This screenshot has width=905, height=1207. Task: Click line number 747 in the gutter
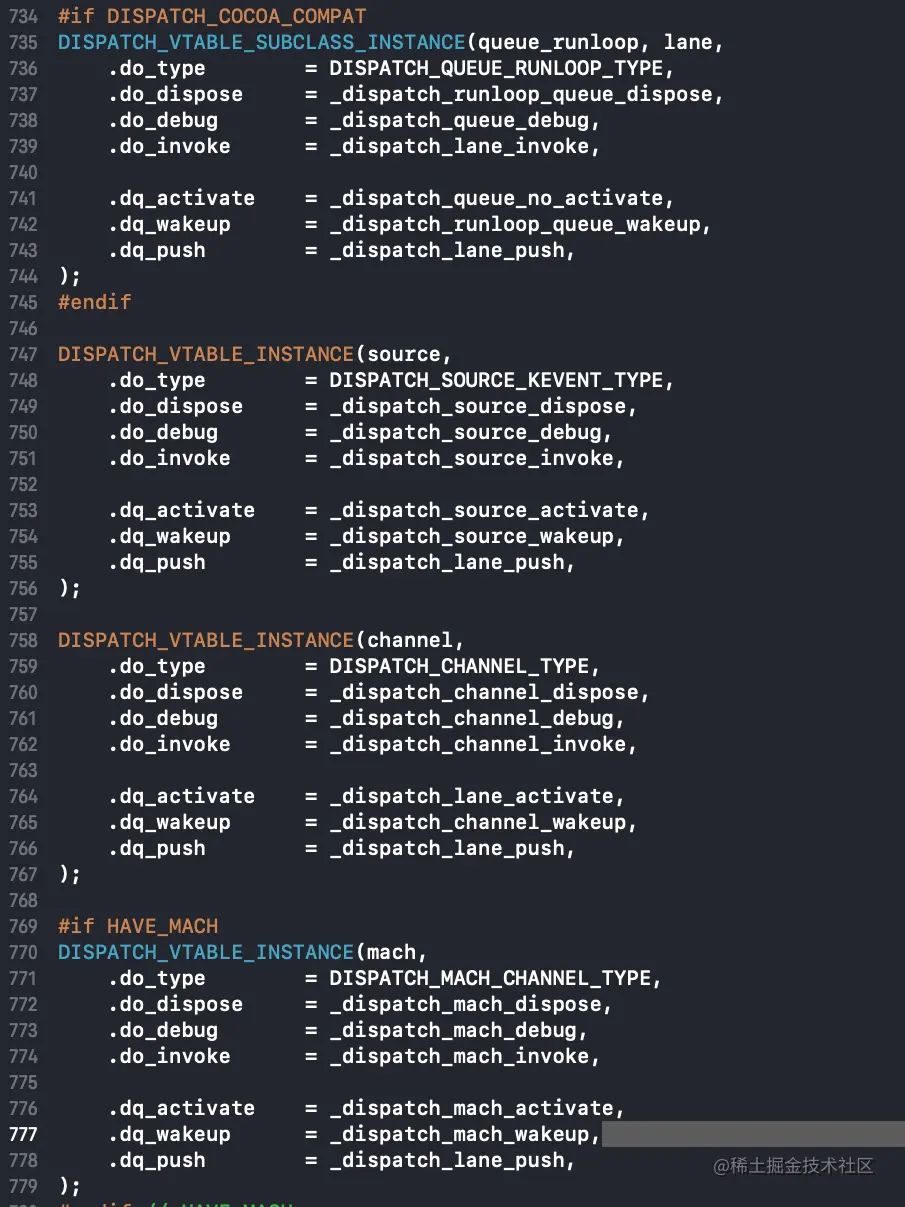[x=22, y=354]
